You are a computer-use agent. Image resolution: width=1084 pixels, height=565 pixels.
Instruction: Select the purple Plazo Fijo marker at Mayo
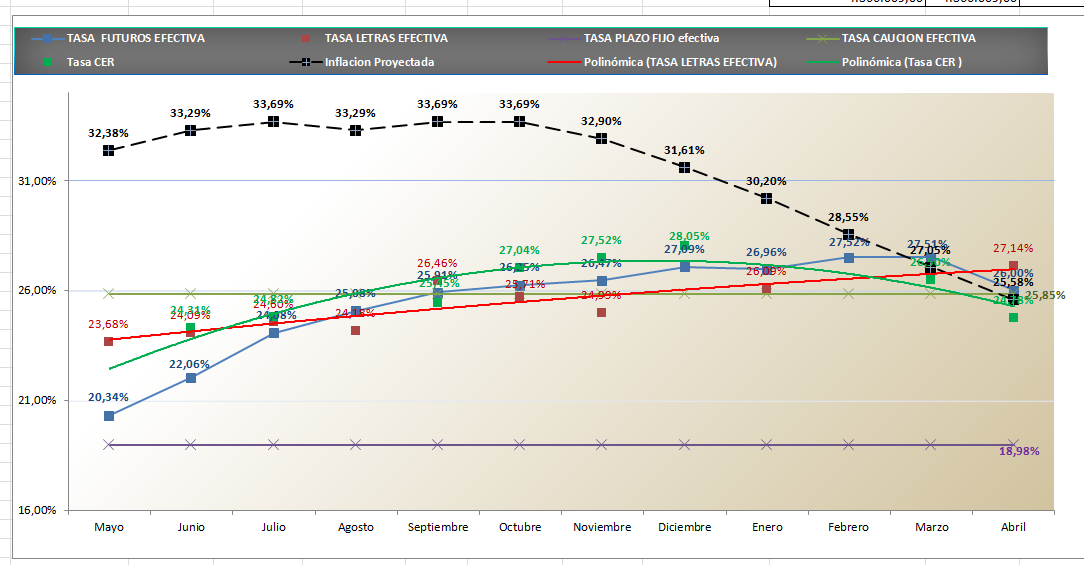tap(109, 444)
